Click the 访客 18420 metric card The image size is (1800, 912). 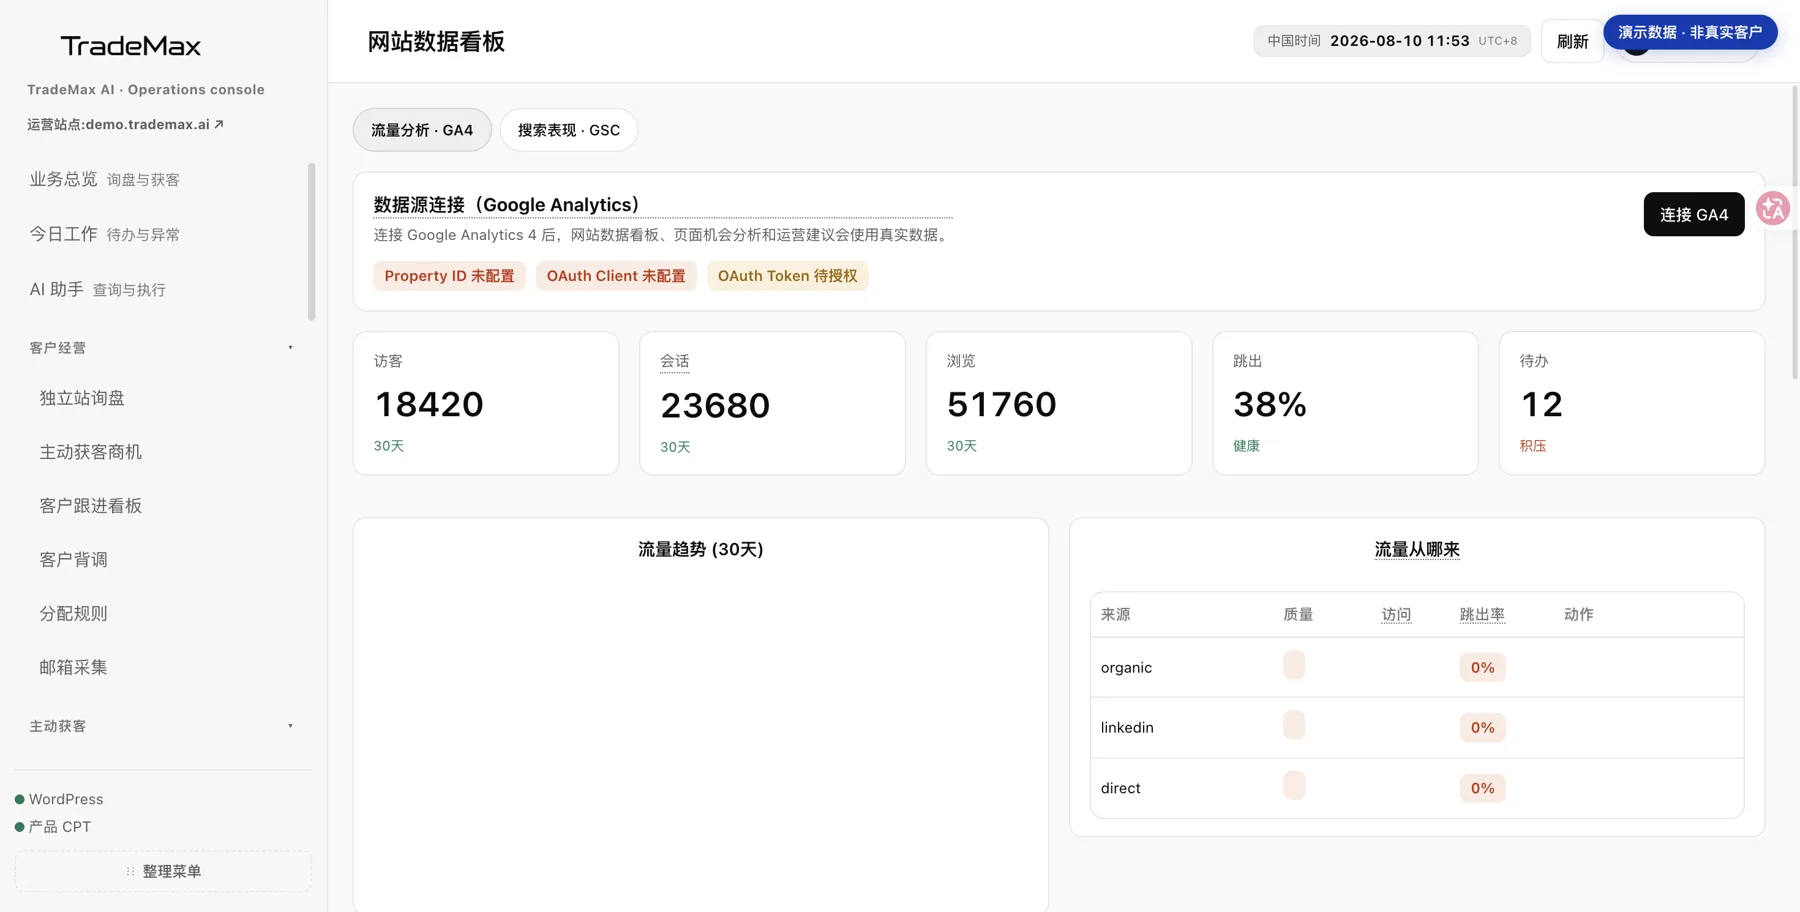click(486, 403)
